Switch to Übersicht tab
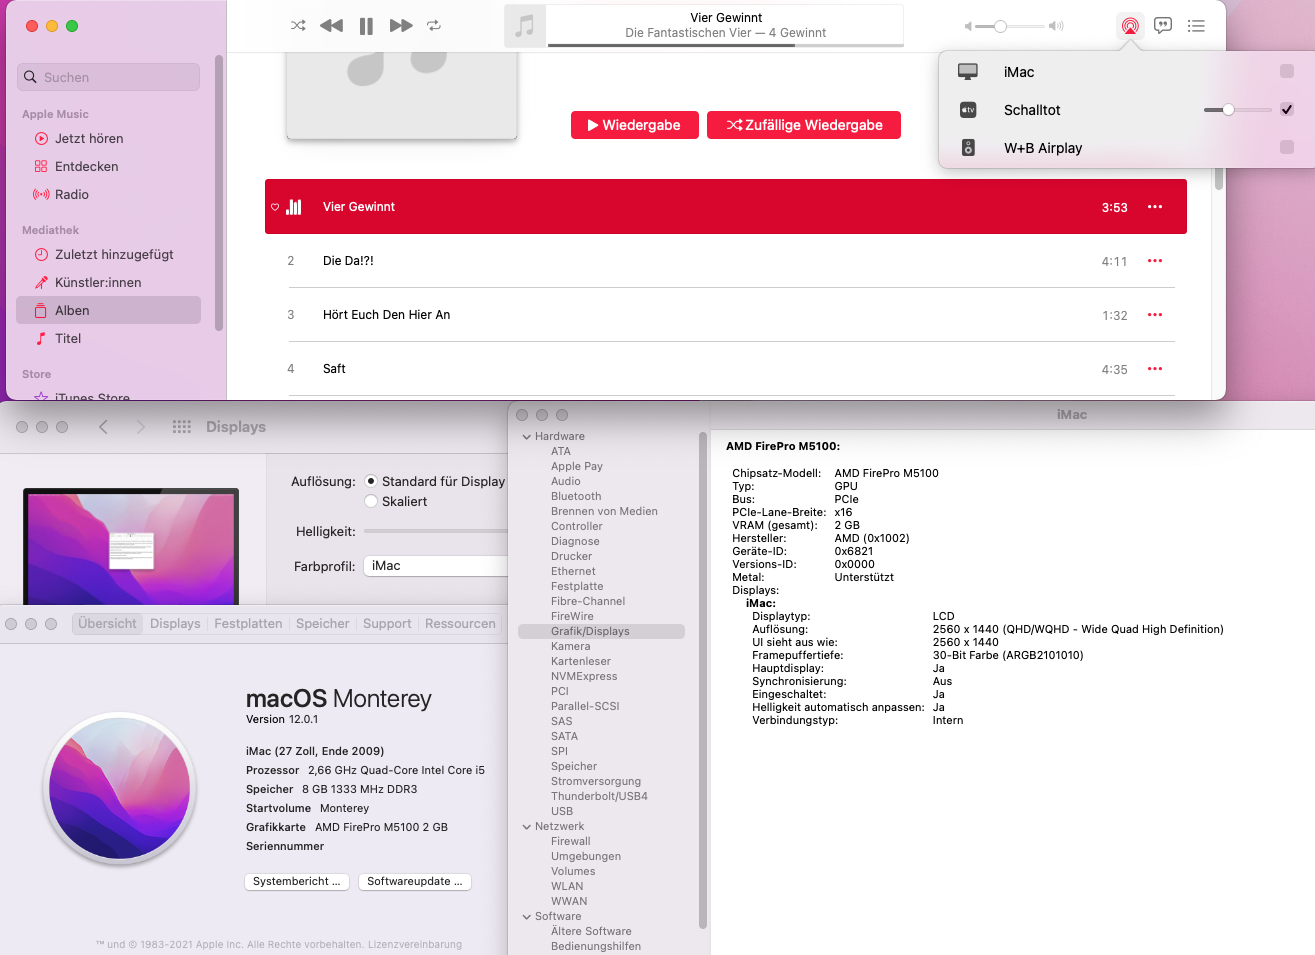Screen dimensions: 1315x955 (107, 624)
